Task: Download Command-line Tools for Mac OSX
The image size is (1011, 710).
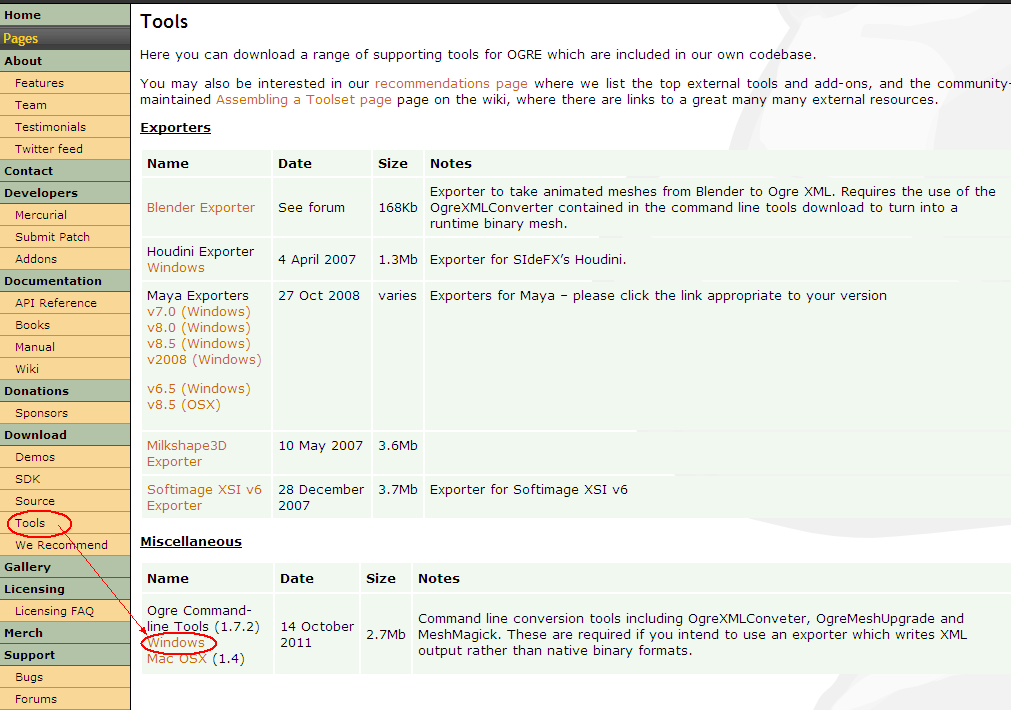Action: point(177,658)
